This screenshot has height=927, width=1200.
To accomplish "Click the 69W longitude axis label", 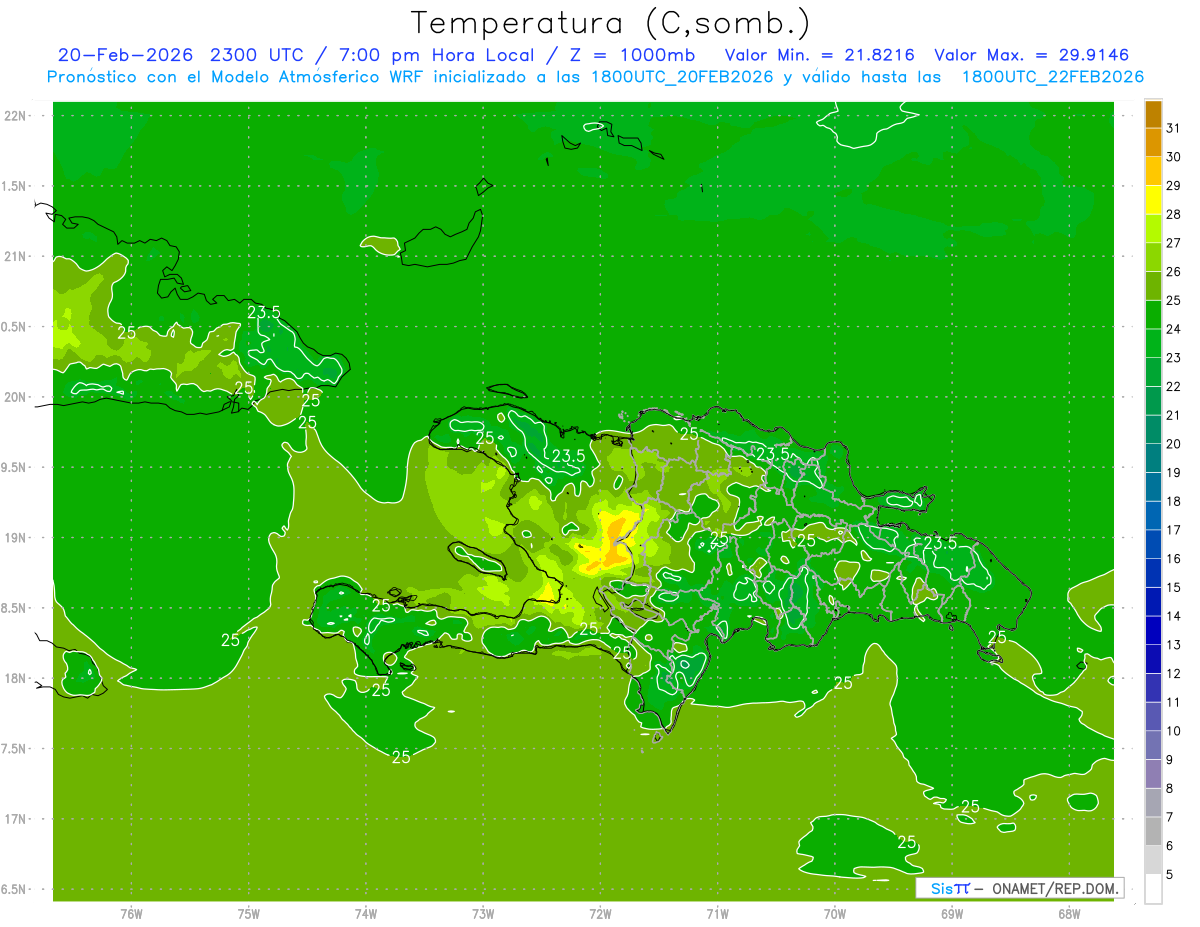I will tap(952, 914).
